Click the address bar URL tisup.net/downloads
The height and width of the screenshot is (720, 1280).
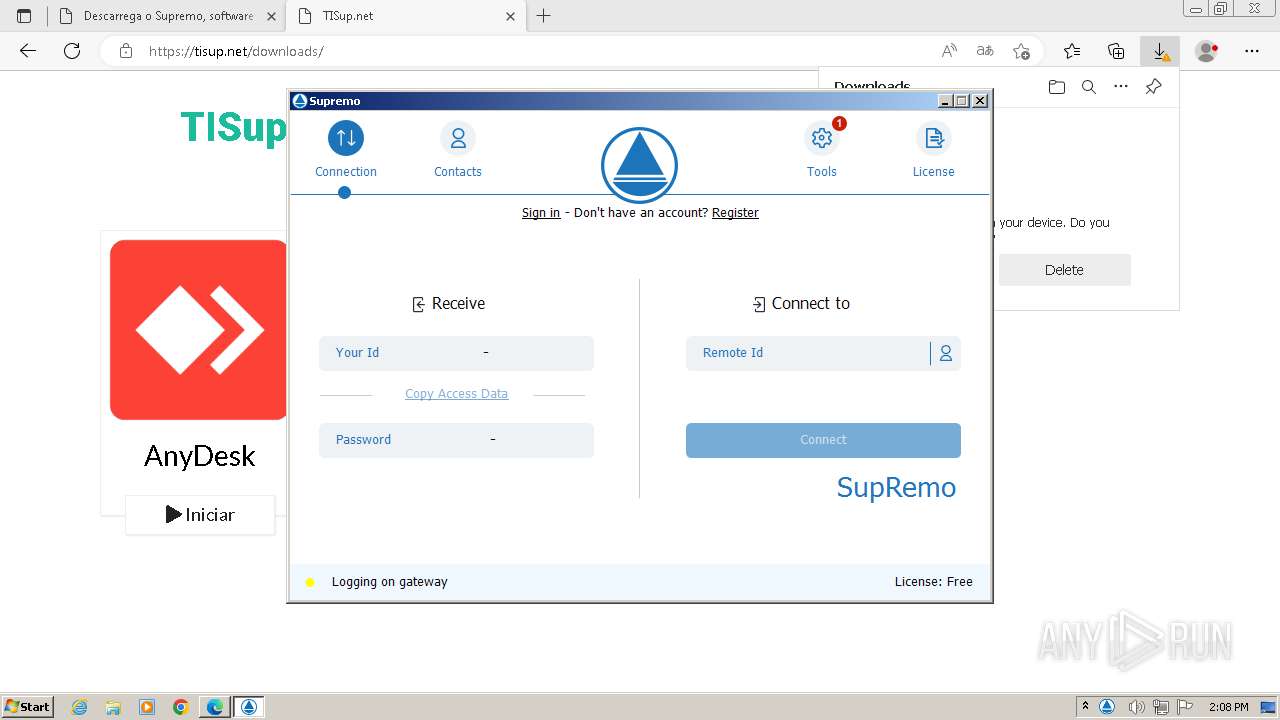(x=236, y=51)
